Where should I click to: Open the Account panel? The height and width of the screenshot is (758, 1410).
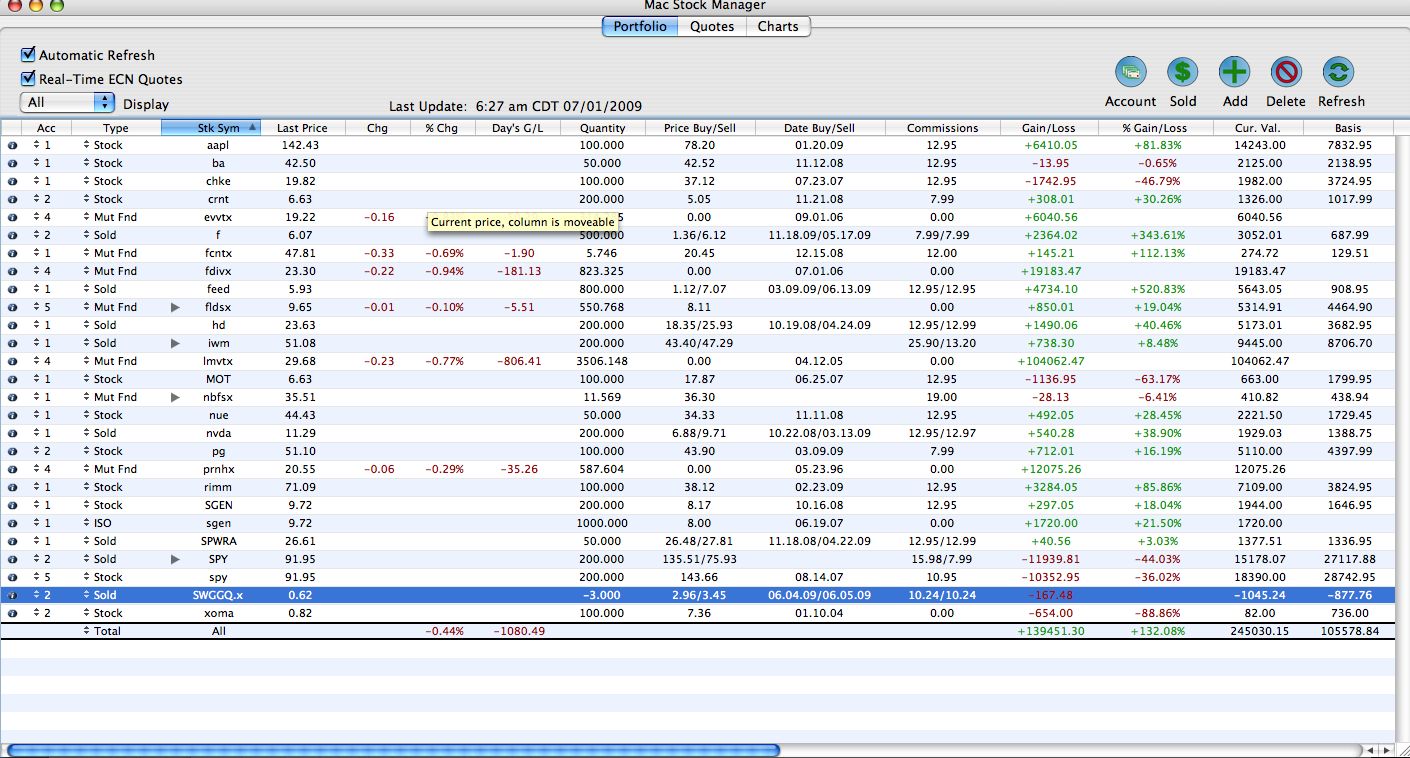click(1130, 75)
